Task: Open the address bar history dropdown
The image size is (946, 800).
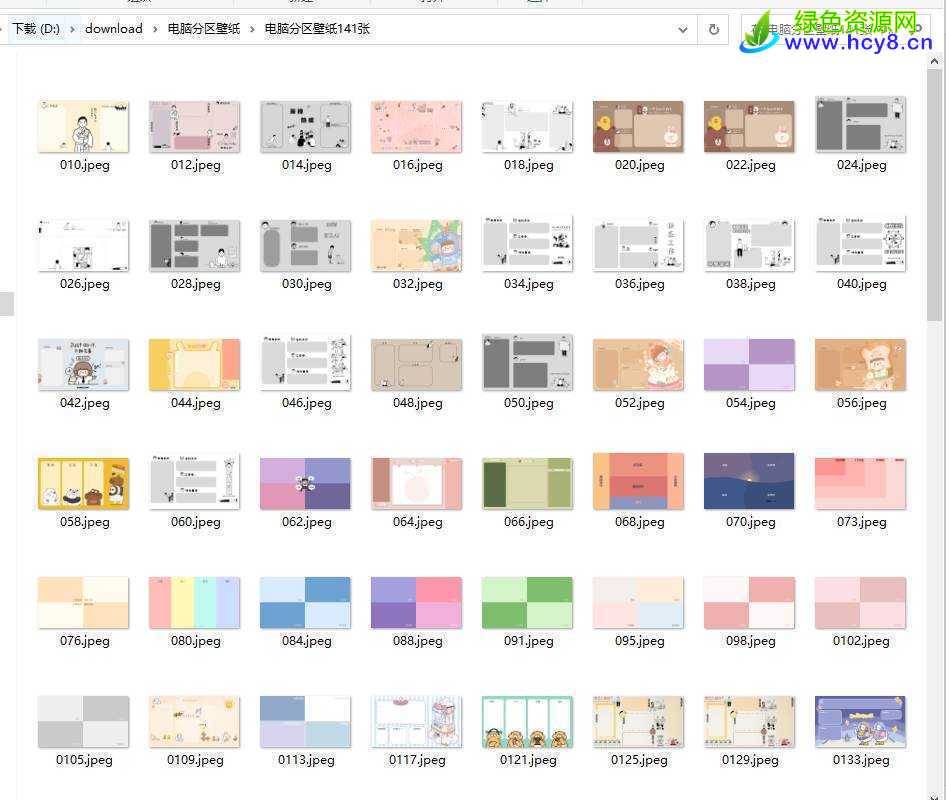Action: (683, 29)
